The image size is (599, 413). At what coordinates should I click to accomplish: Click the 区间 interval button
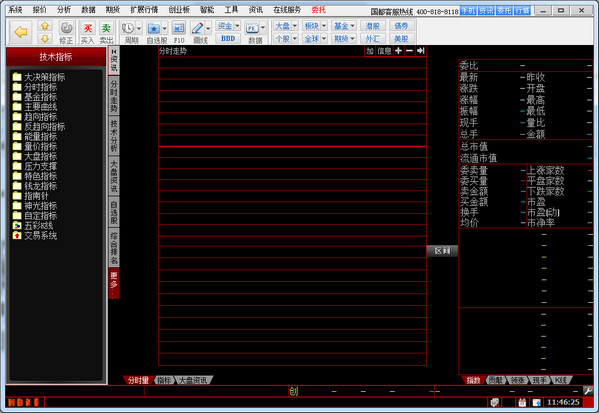[x=442, y=251]
